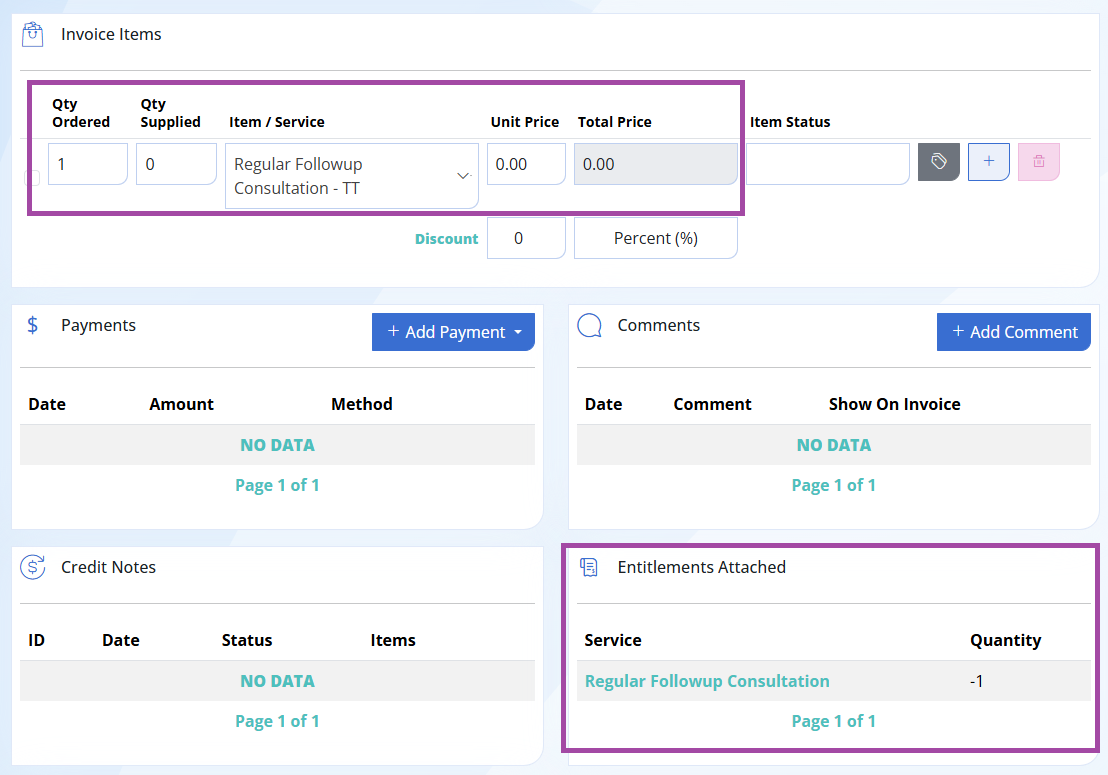Click the grey price tag icon button
Viewport: 1108px width, 775px height.
[x=938, y=162]
